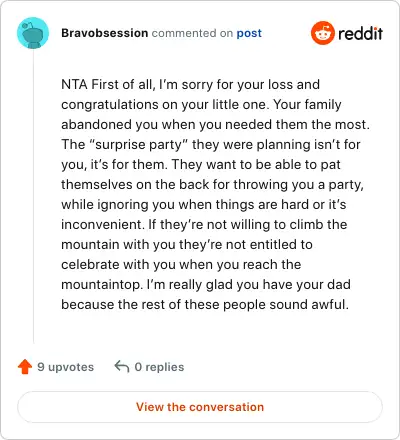The width and height of the screenshot is (400, 440).
Task: Click the "commented on" gray text
Action: pyautogui.click(x=192, y=33)
